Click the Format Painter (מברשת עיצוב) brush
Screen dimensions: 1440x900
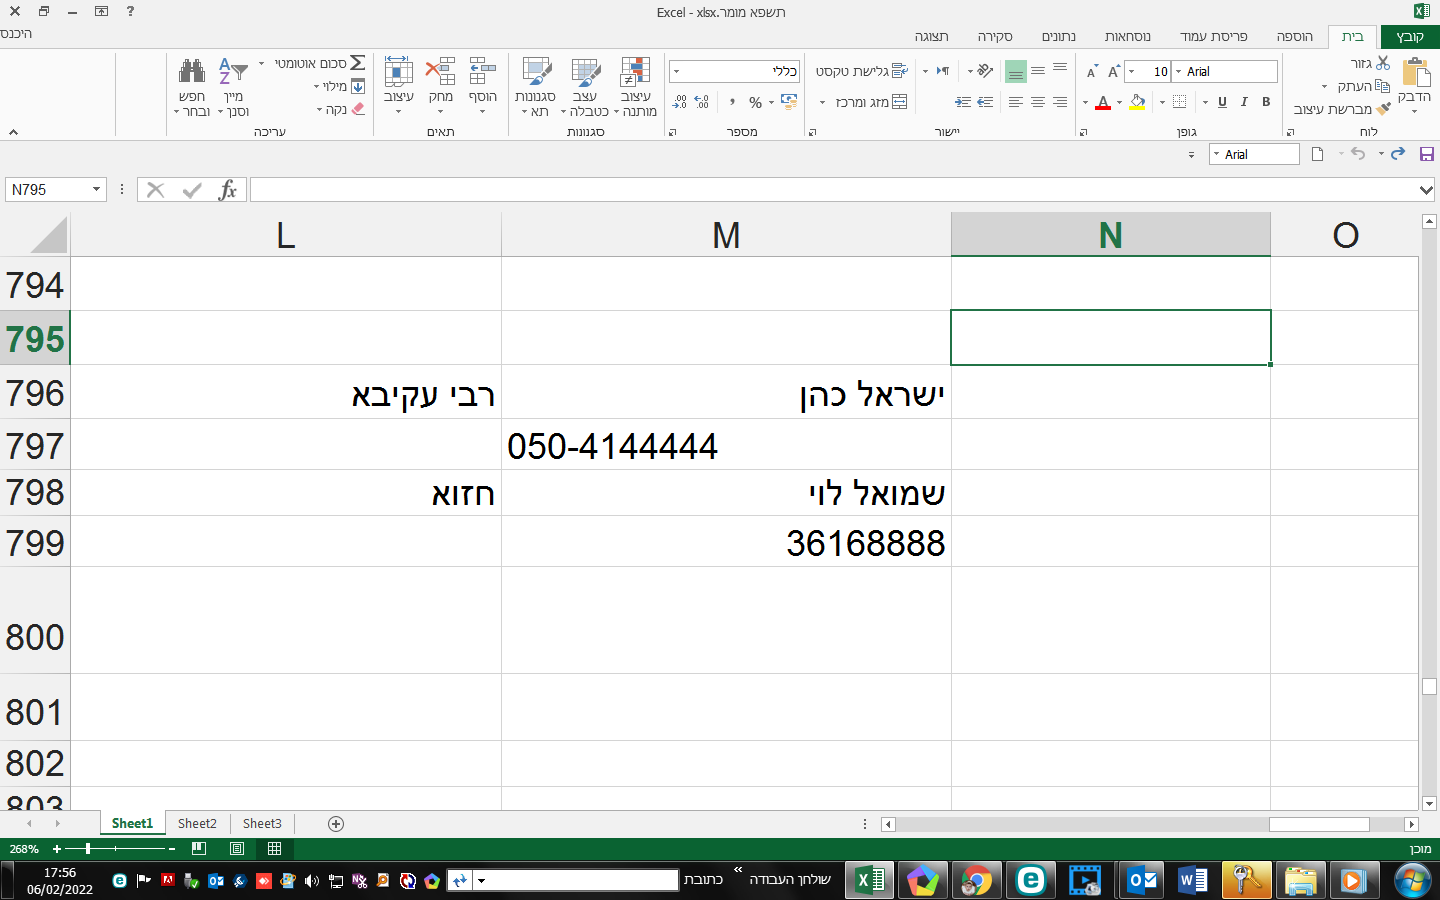coord(1384,109)
